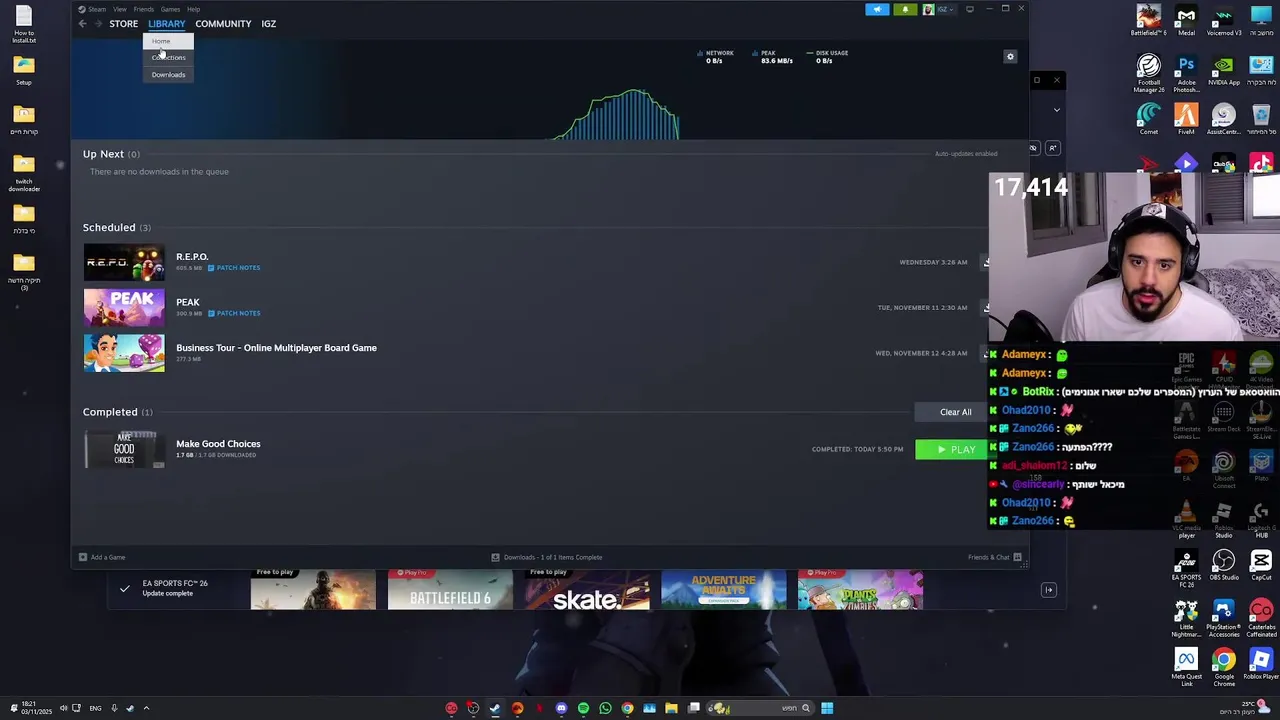Open the R.E.P.O. game thumbnail

tap(124, 262)
